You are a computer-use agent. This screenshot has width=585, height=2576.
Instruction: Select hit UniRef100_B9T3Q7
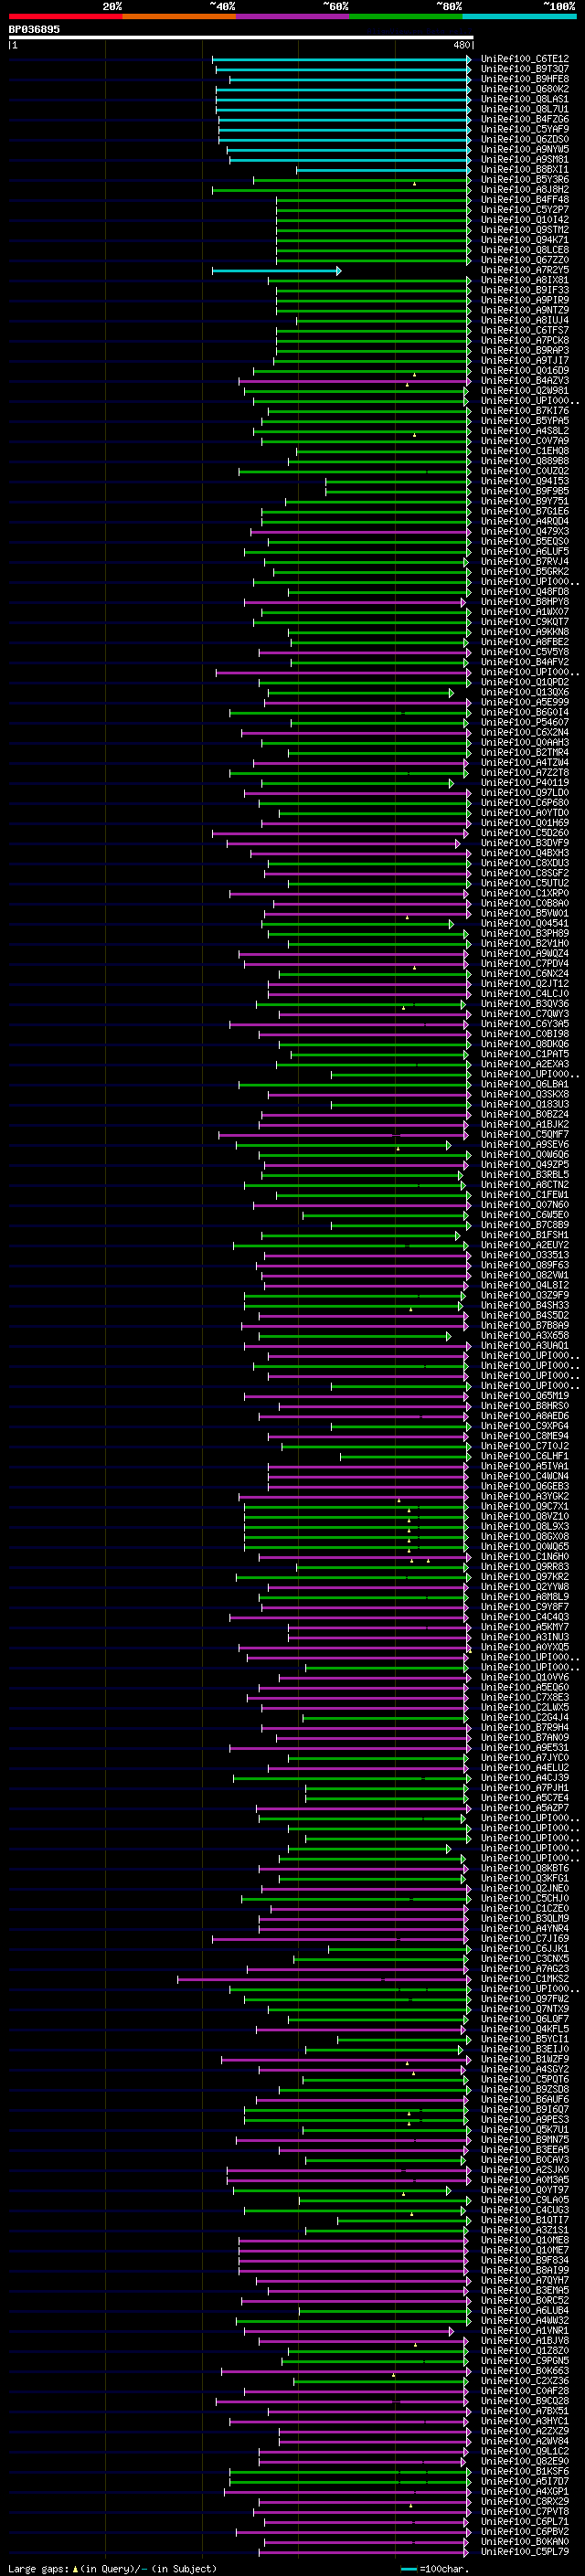(x=524, y=69)
